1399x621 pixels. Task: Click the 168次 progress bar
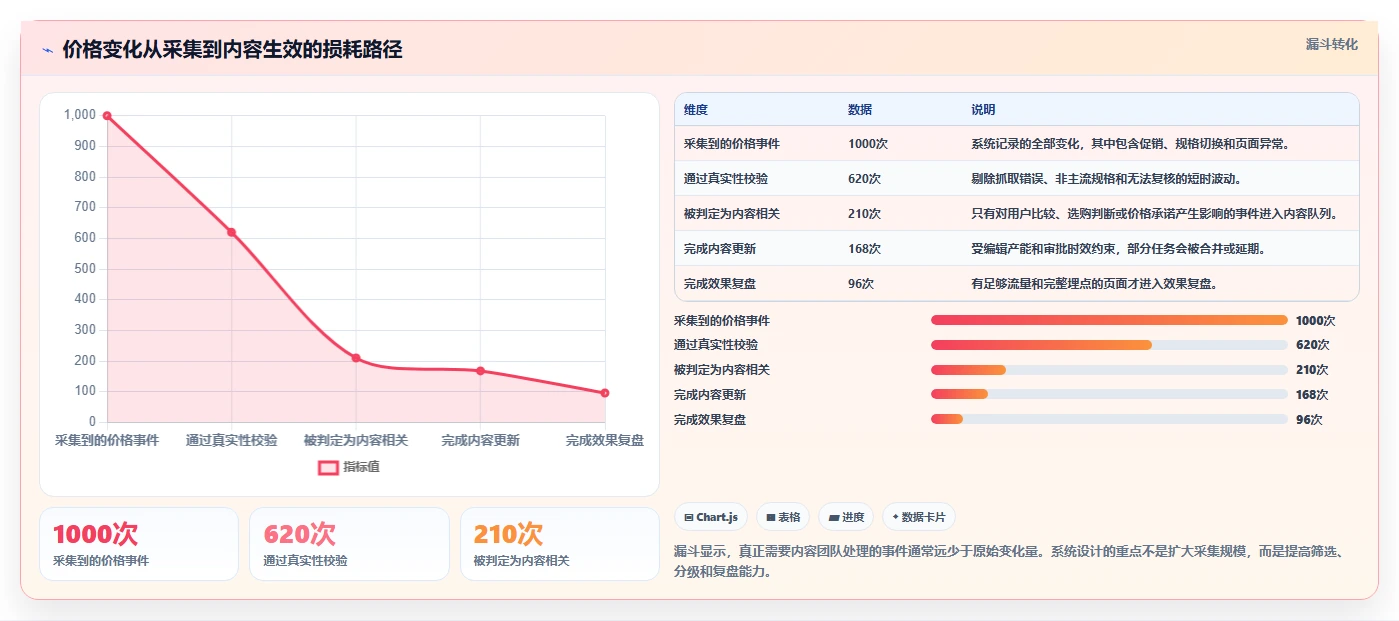coord(1109,394)
